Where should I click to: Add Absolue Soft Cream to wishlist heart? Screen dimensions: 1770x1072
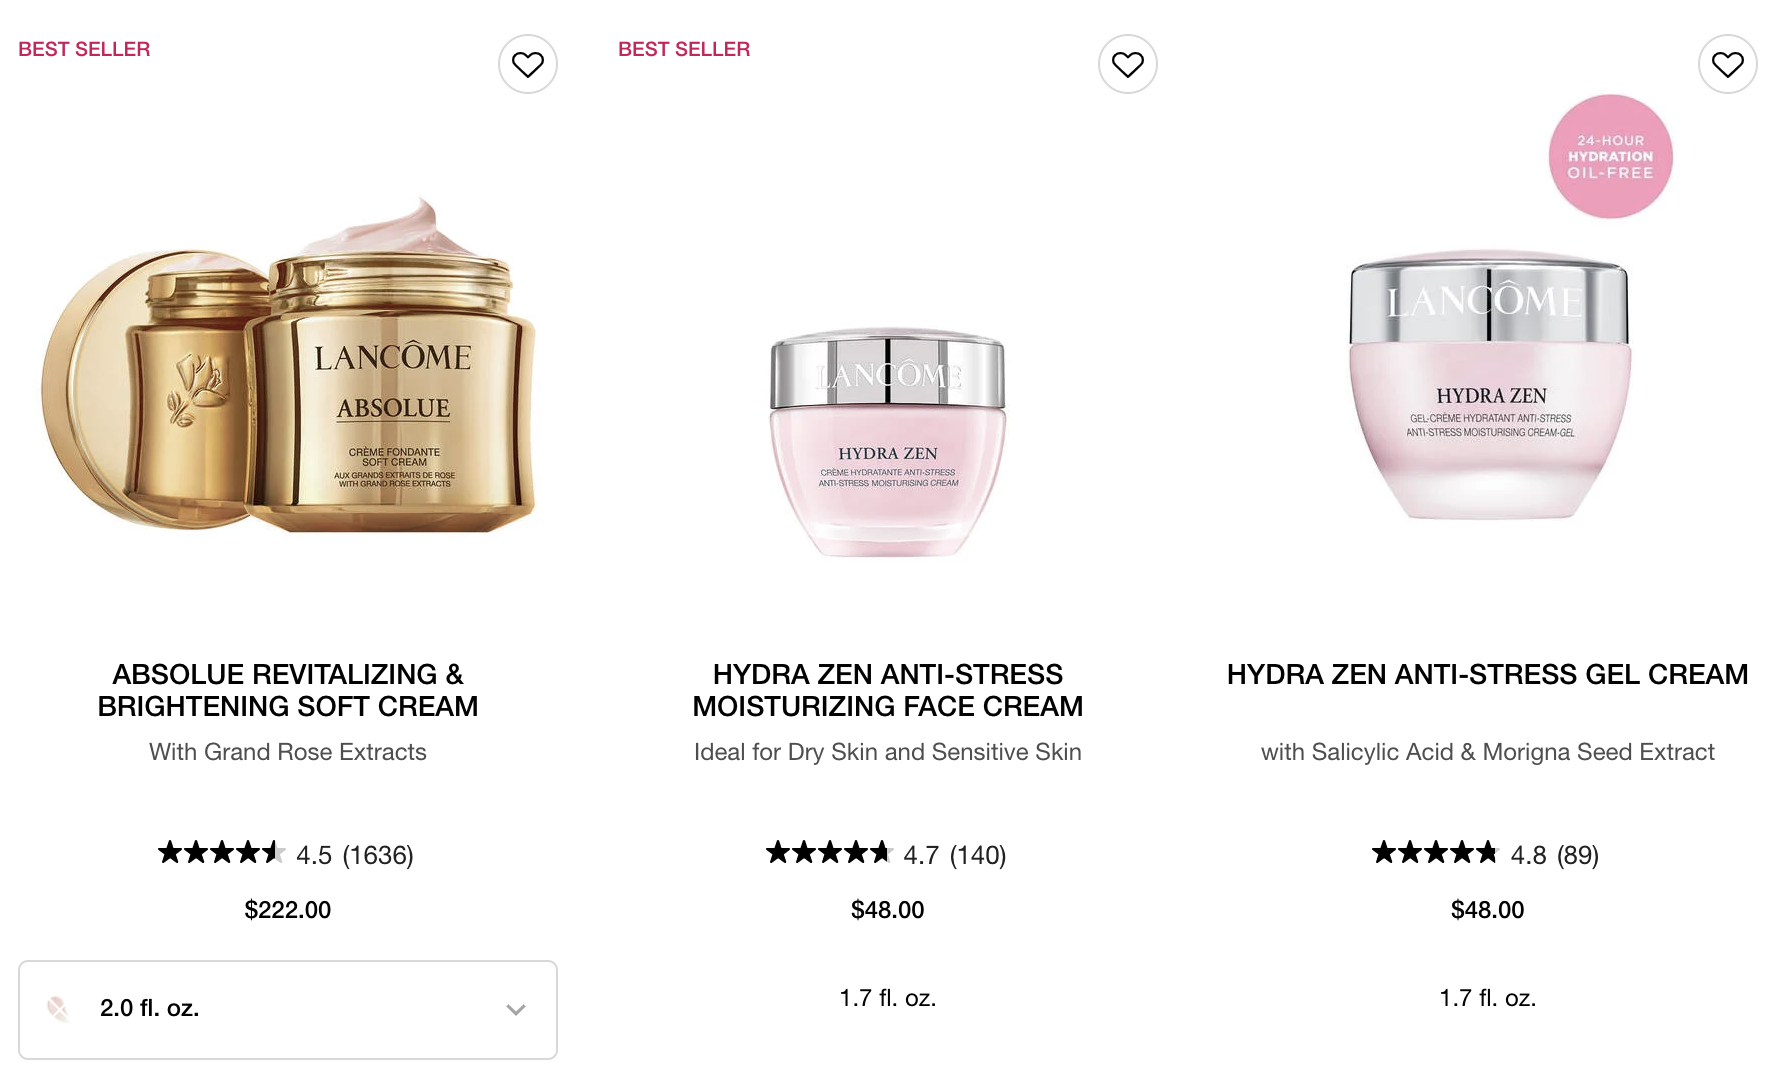tap(528, 64)
